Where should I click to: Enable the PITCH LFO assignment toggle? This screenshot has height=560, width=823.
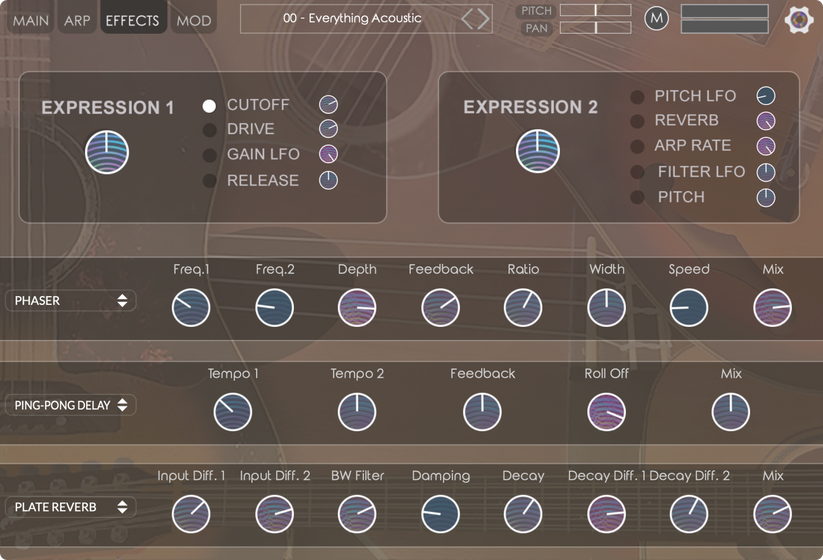(x=637, y=97)
